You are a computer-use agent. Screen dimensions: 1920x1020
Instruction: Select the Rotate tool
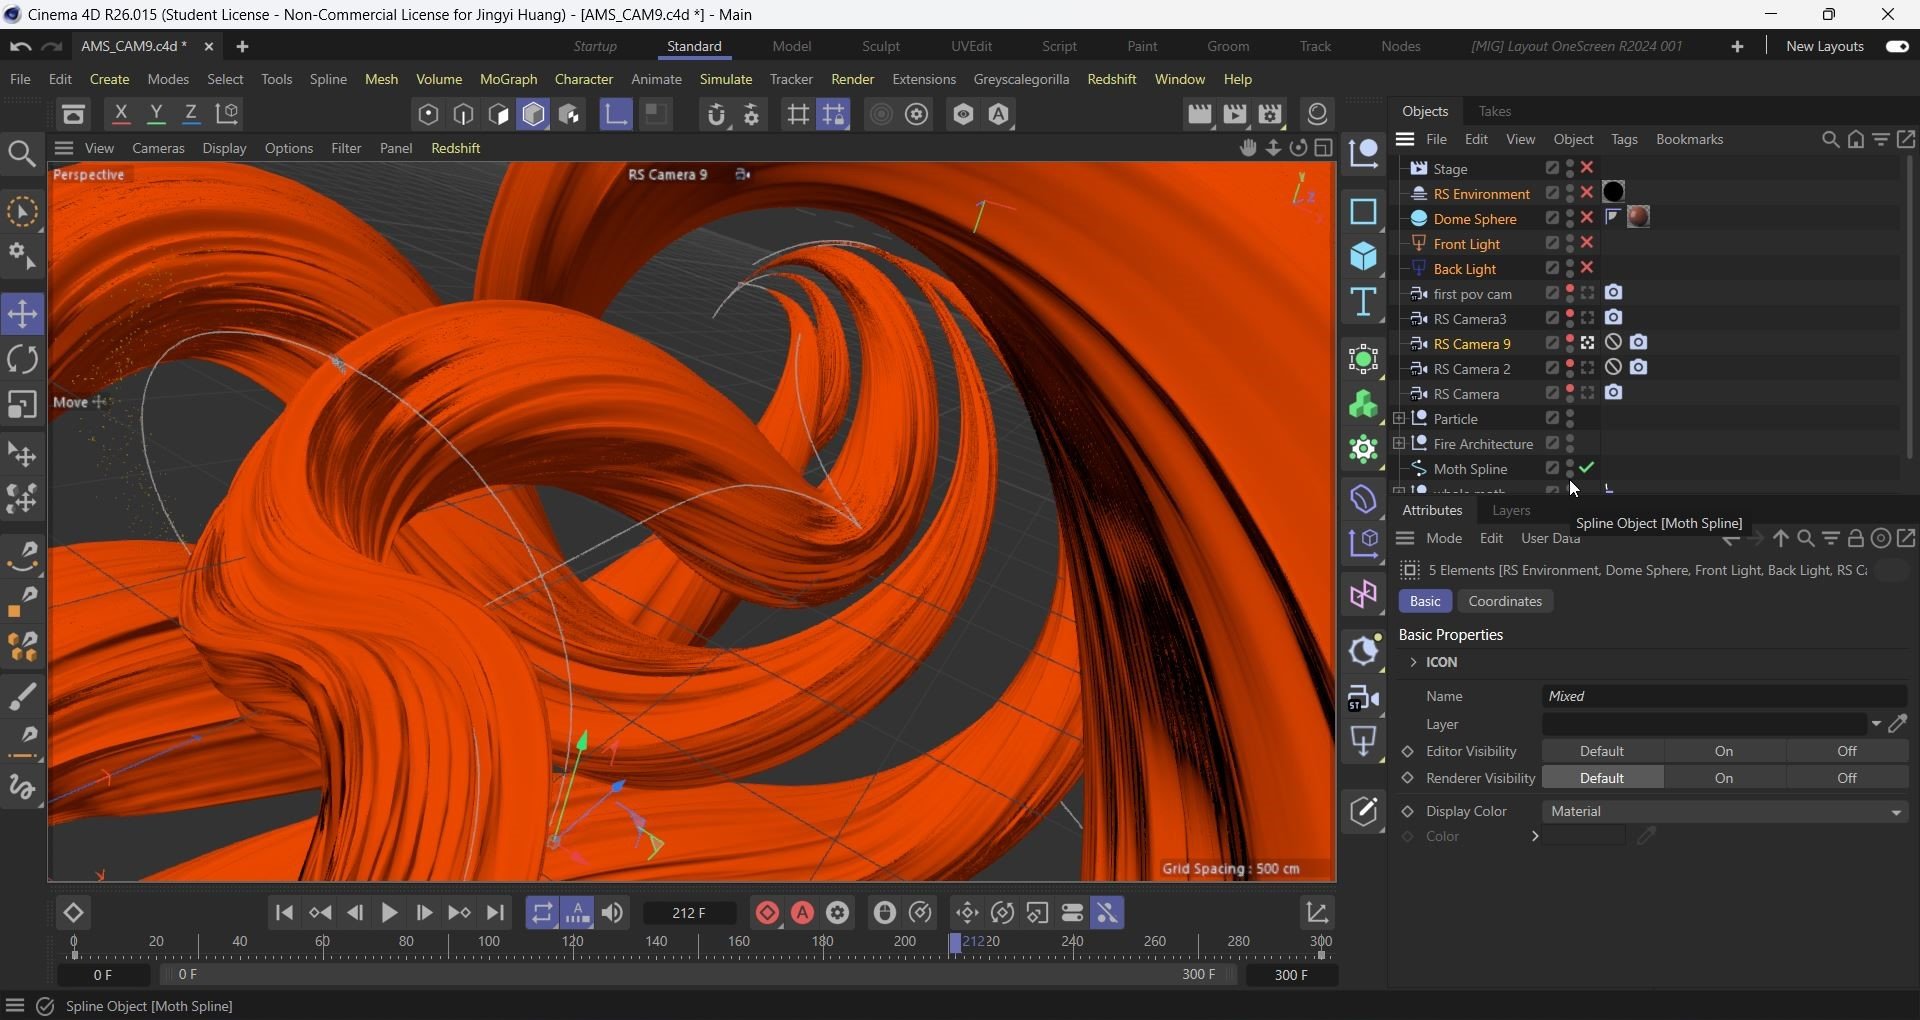[x=22, y=360]
